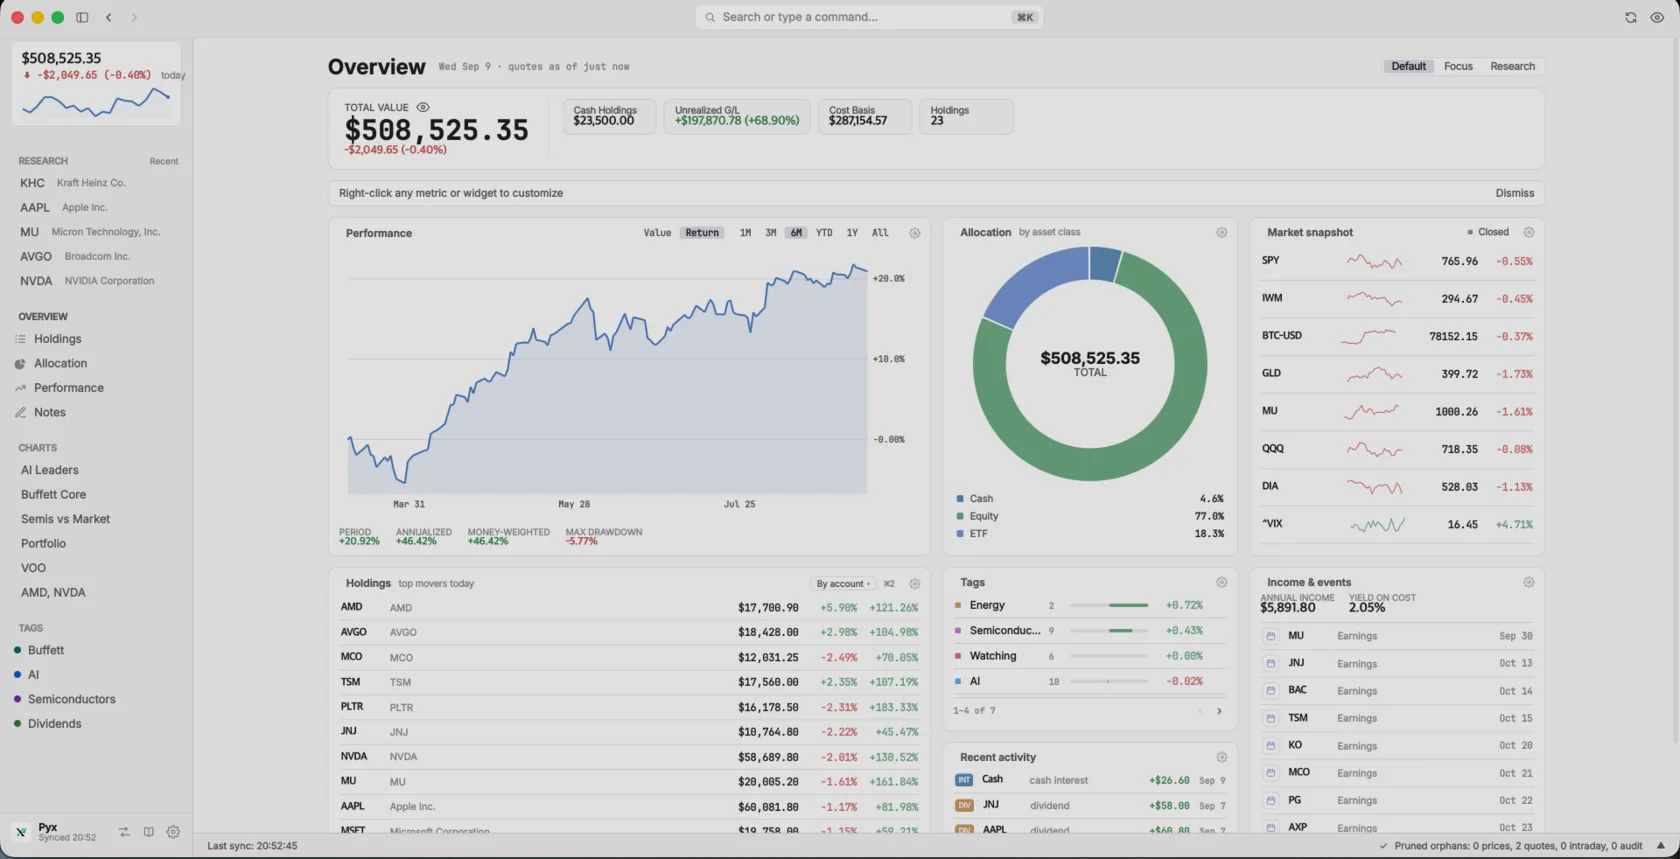
Task: Select the All time range
Action: [880, 233]
